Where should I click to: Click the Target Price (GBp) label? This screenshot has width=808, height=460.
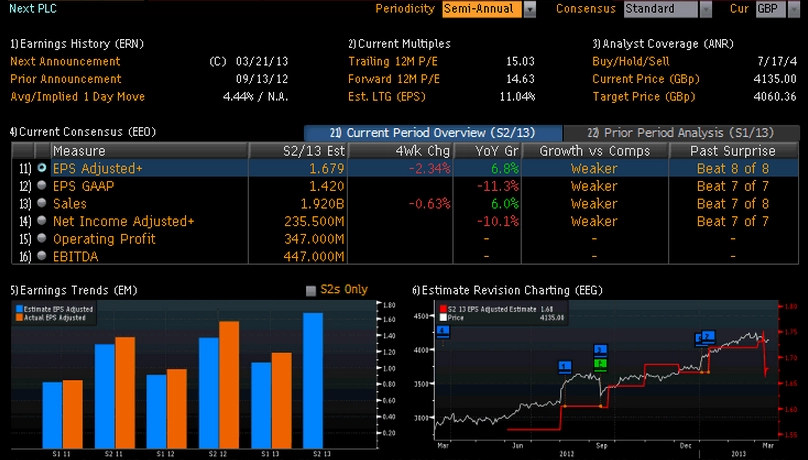tap(644, 96)
